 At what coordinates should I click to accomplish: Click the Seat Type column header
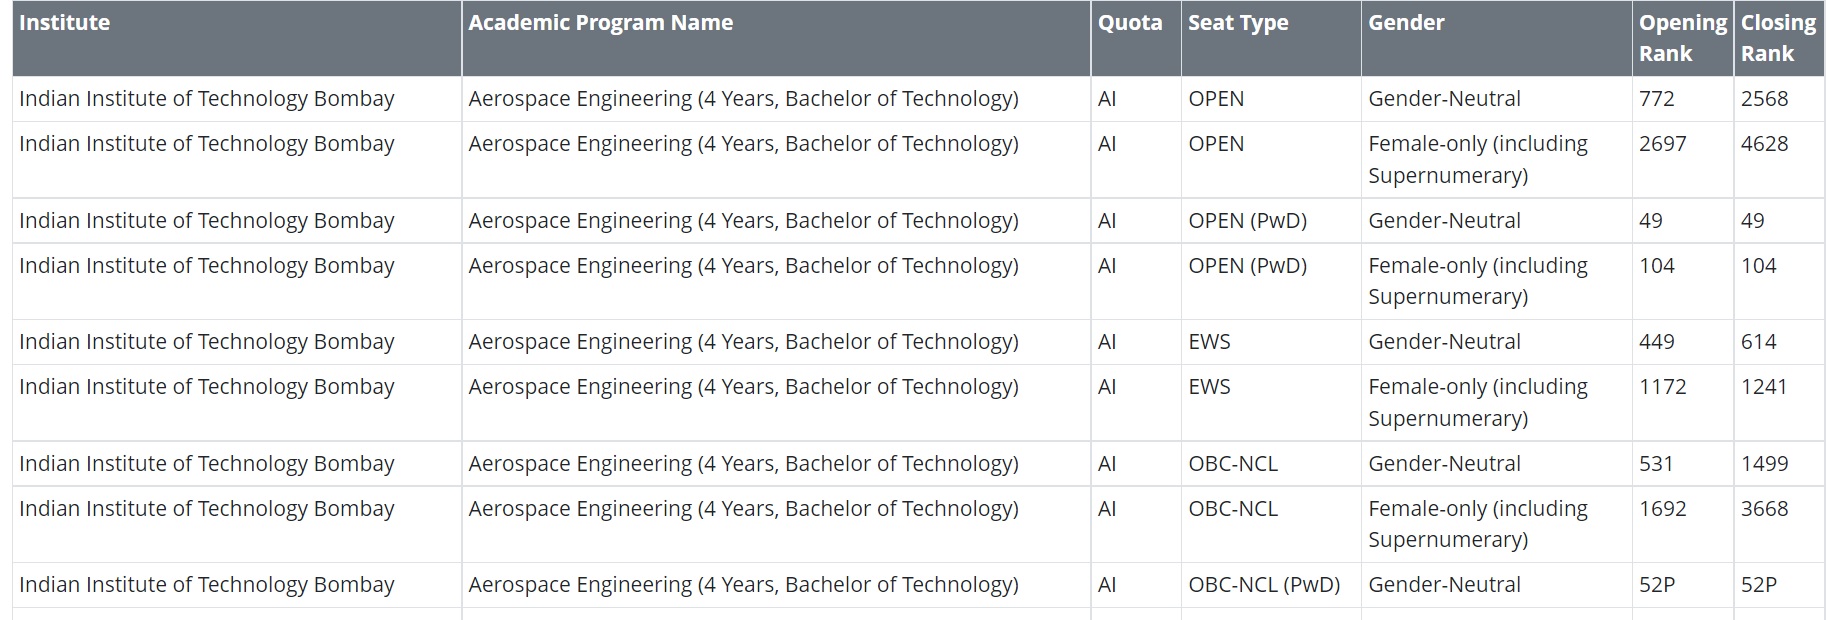pos(1238,23)
